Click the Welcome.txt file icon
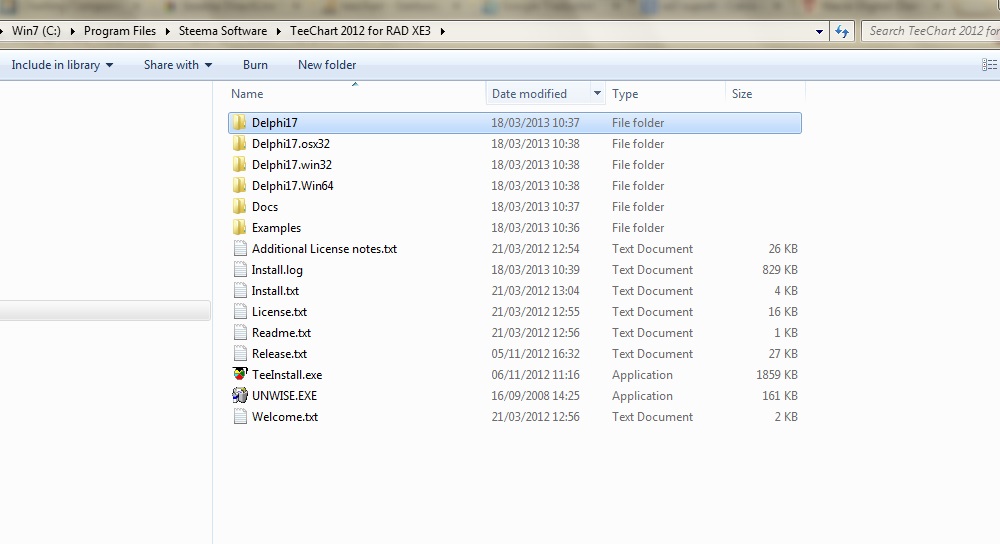The width and height of the screenshot is (1000, 544). pyautogui.click(x=240, y=416)
